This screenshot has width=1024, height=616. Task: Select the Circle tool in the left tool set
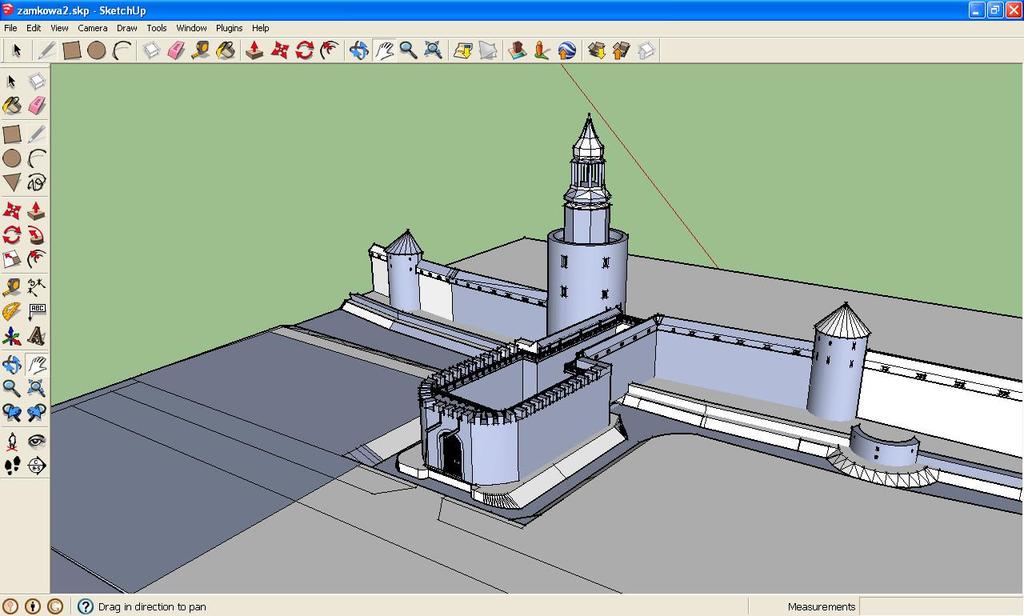(x=12, y=158)
